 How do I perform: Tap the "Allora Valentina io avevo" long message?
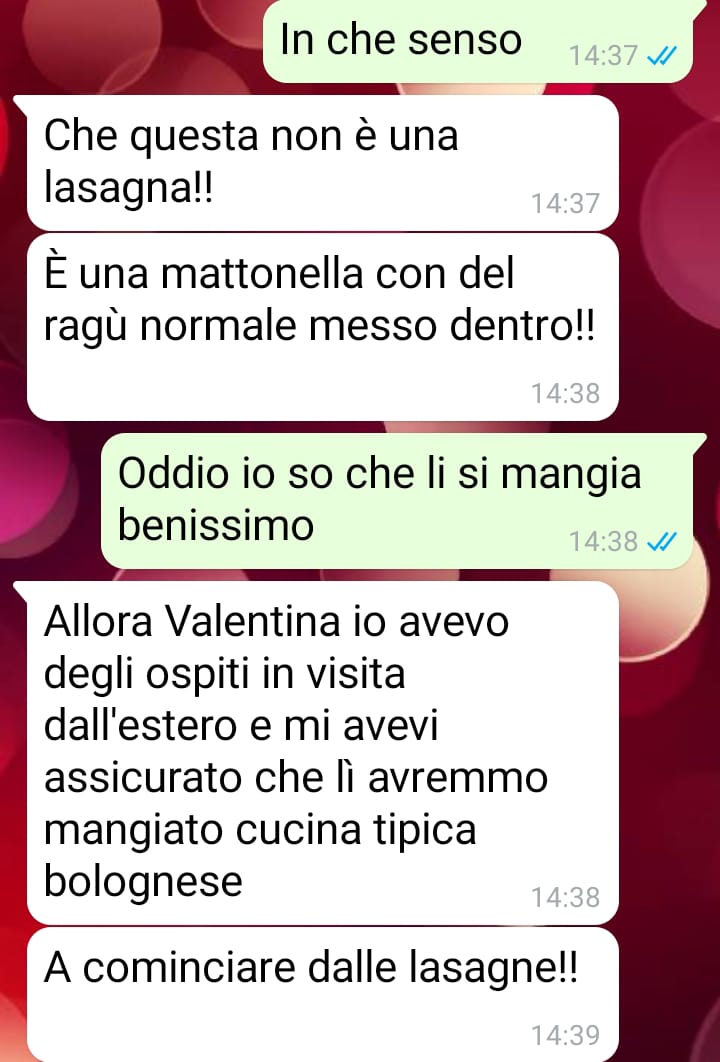pyautogui.click(x=322, y=753)
